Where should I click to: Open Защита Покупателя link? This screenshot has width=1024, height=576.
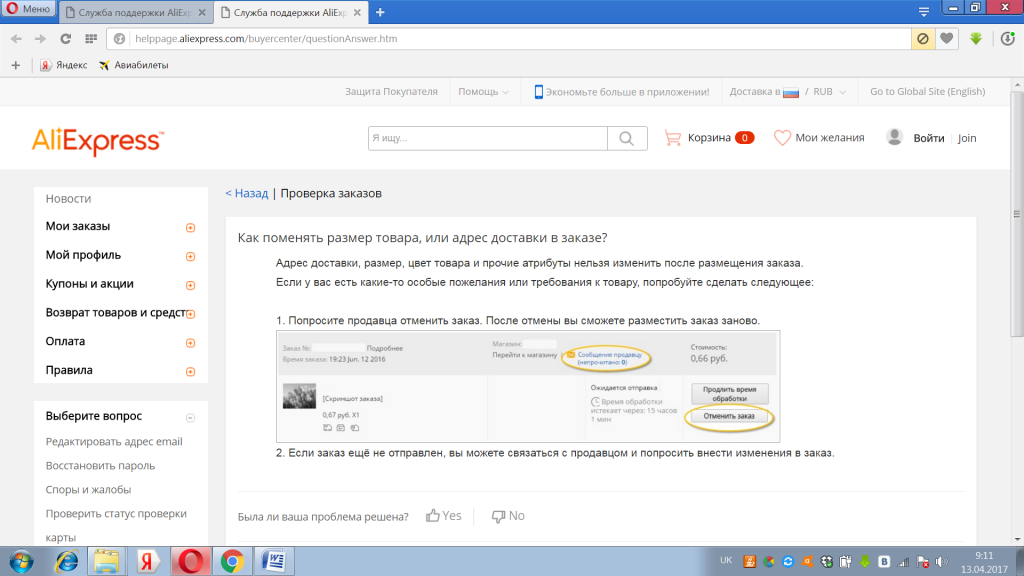click(x=391, y=91)
